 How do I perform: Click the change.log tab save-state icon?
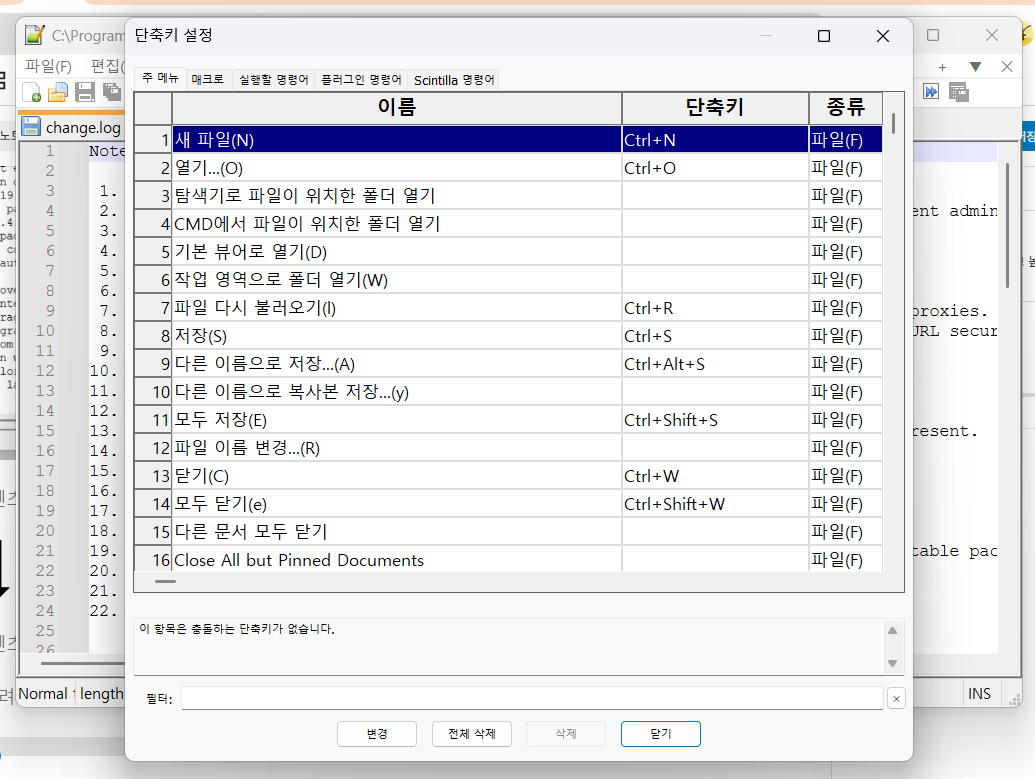[31, 127]
